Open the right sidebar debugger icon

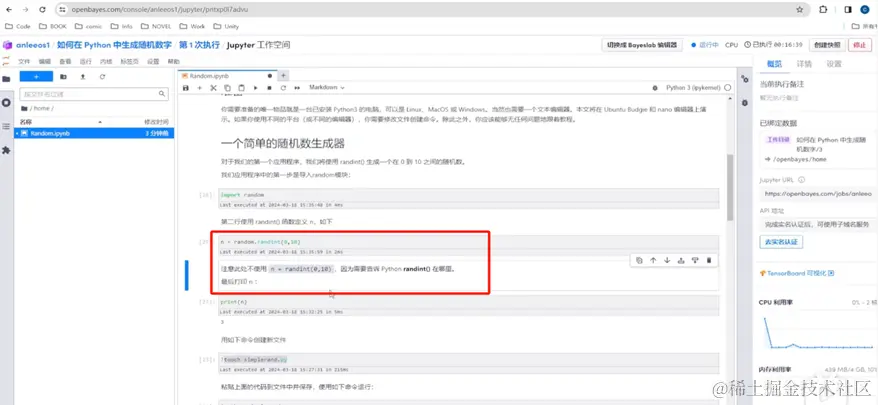pyautogui.click(x=744, y=103)
